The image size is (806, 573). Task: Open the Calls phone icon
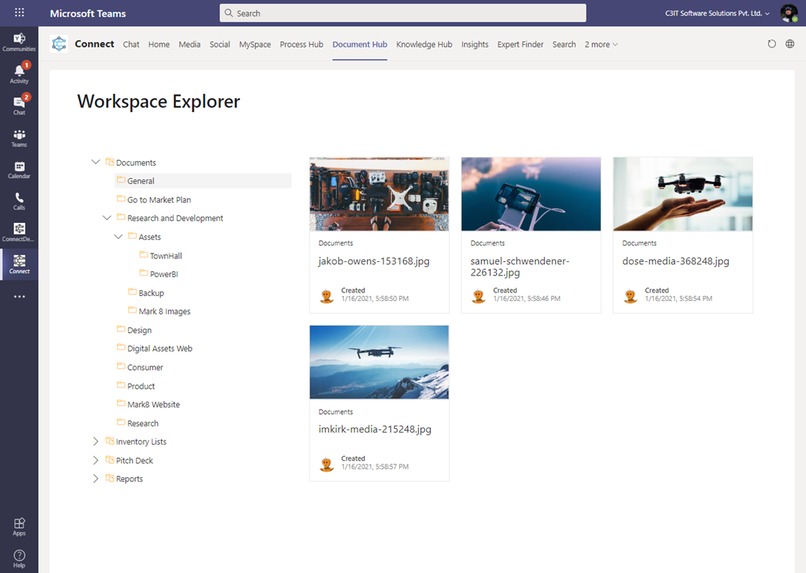[19, 201]
